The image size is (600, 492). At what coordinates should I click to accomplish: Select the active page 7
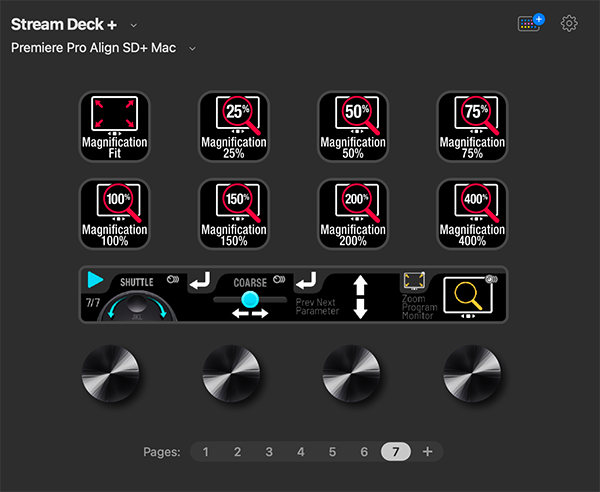[x=396, y=452]
